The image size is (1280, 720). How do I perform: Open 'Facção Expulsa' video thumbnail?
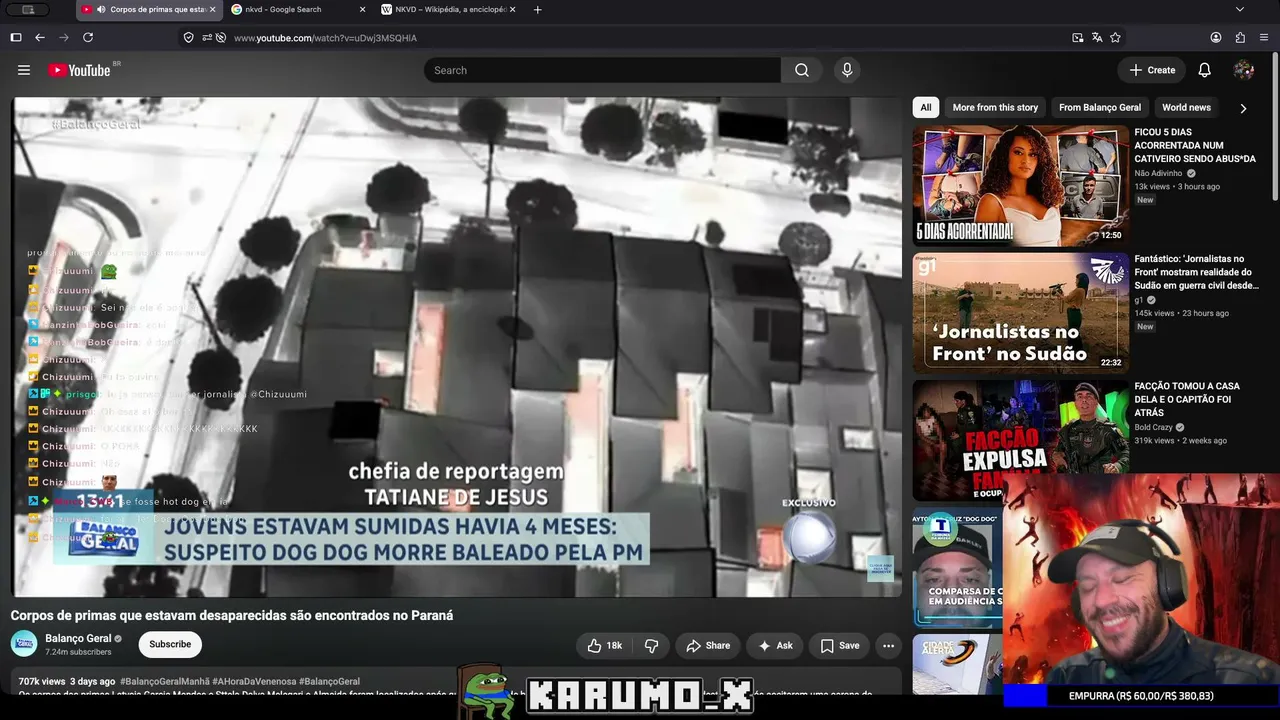(x=1020, y=440)
